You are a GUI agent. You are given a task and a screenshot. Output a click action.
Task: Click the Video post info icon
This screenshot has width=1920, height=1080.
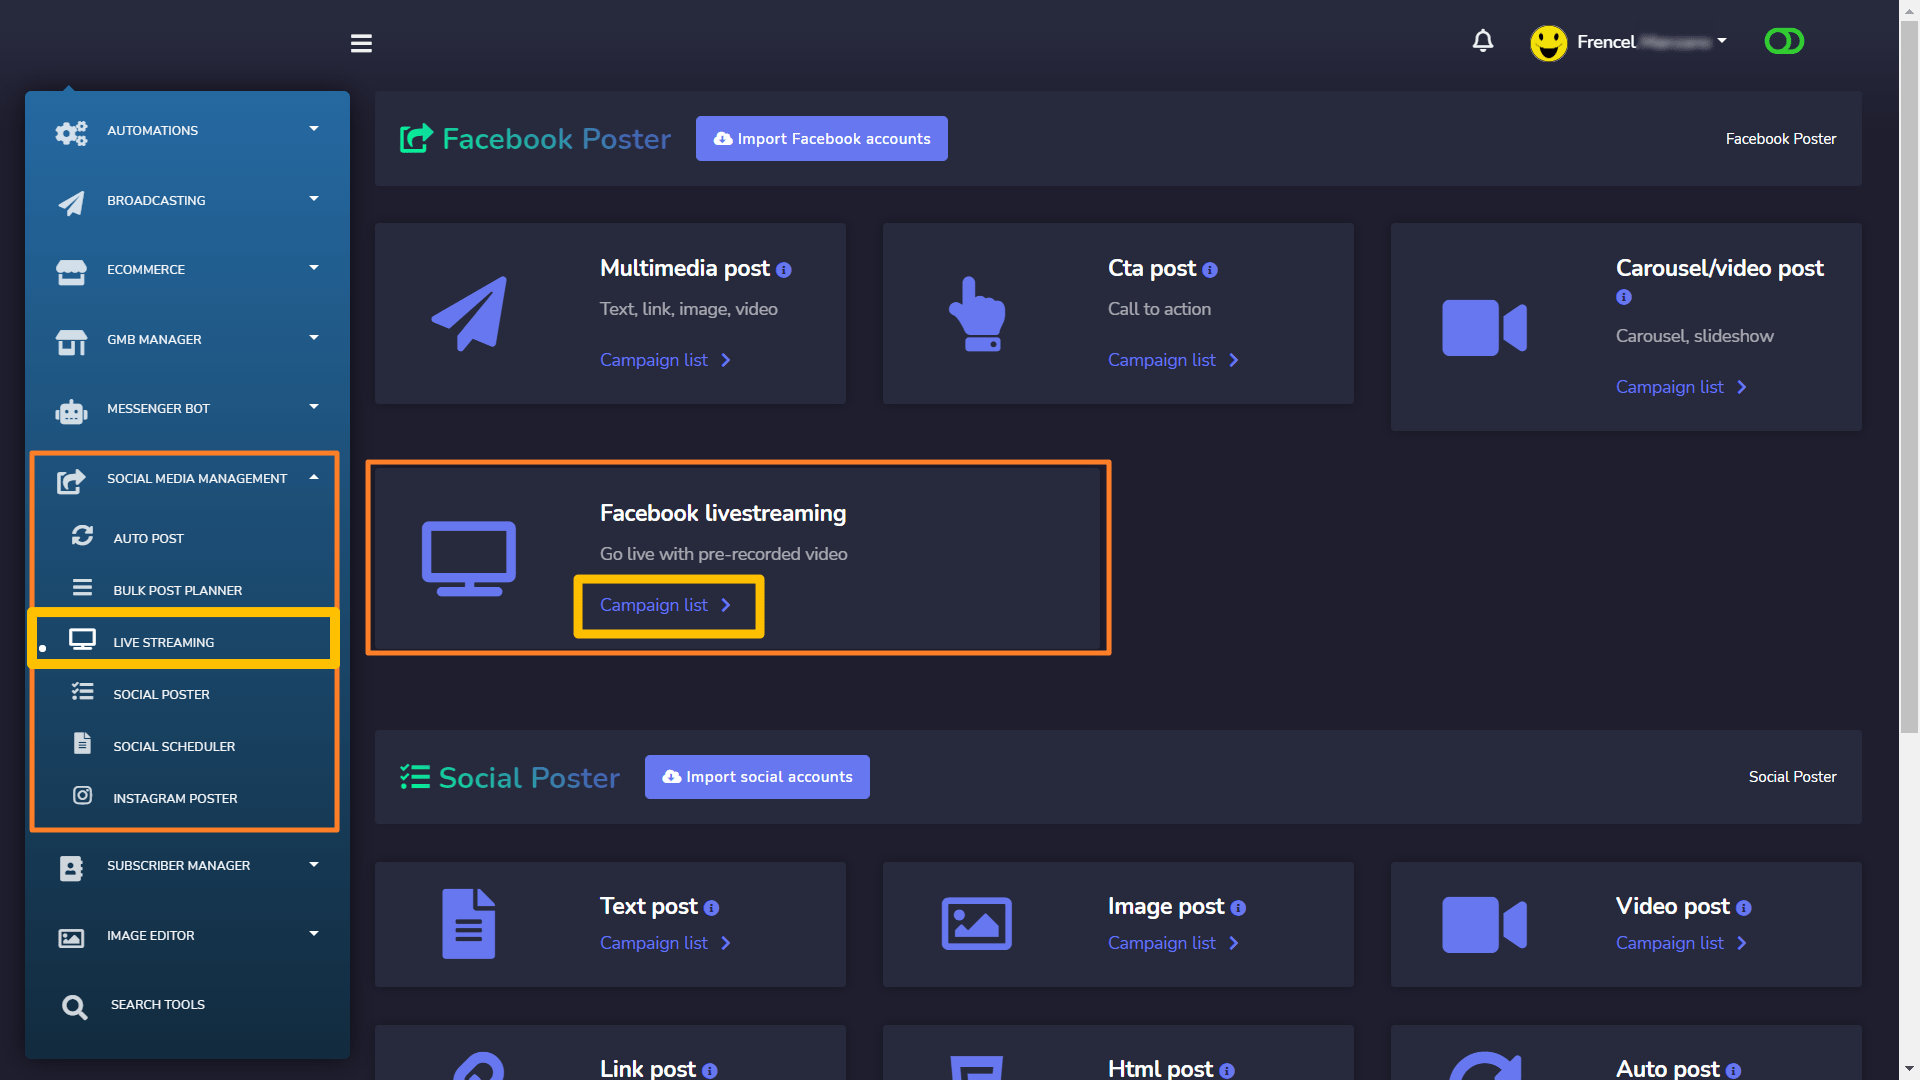coord(1743,908)
